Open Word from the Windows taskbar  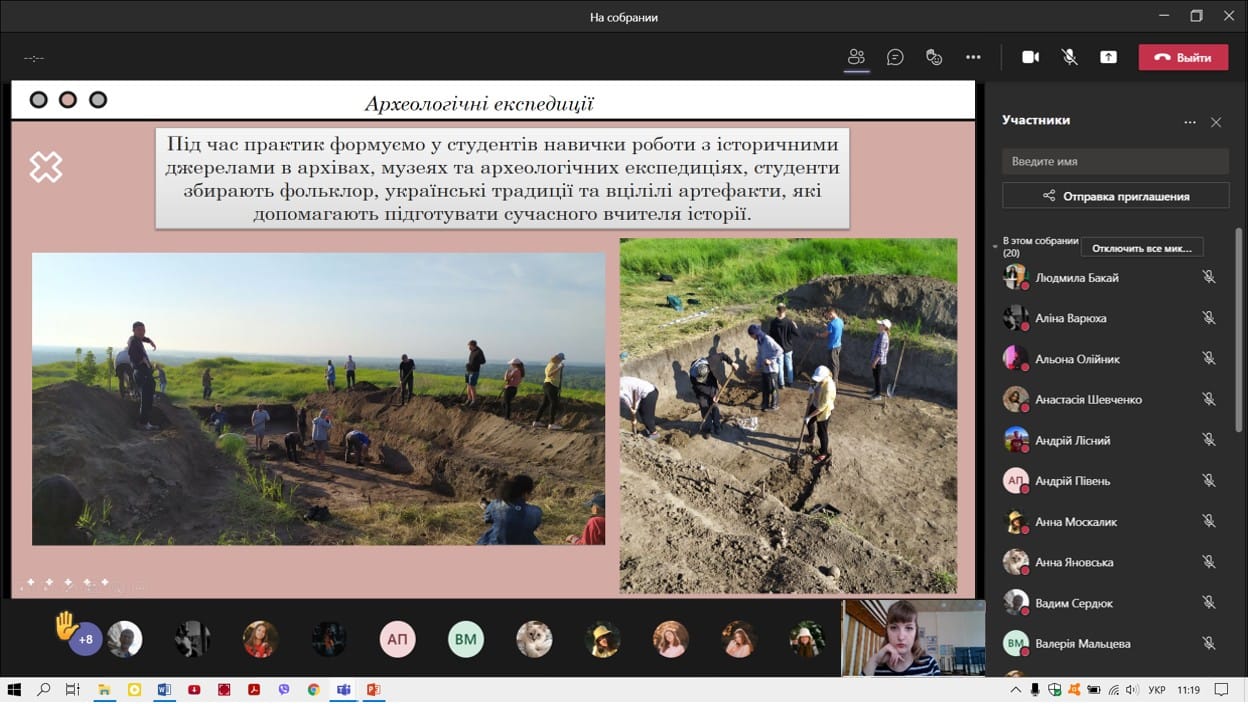pyautogui.click(x=164, y=690)
